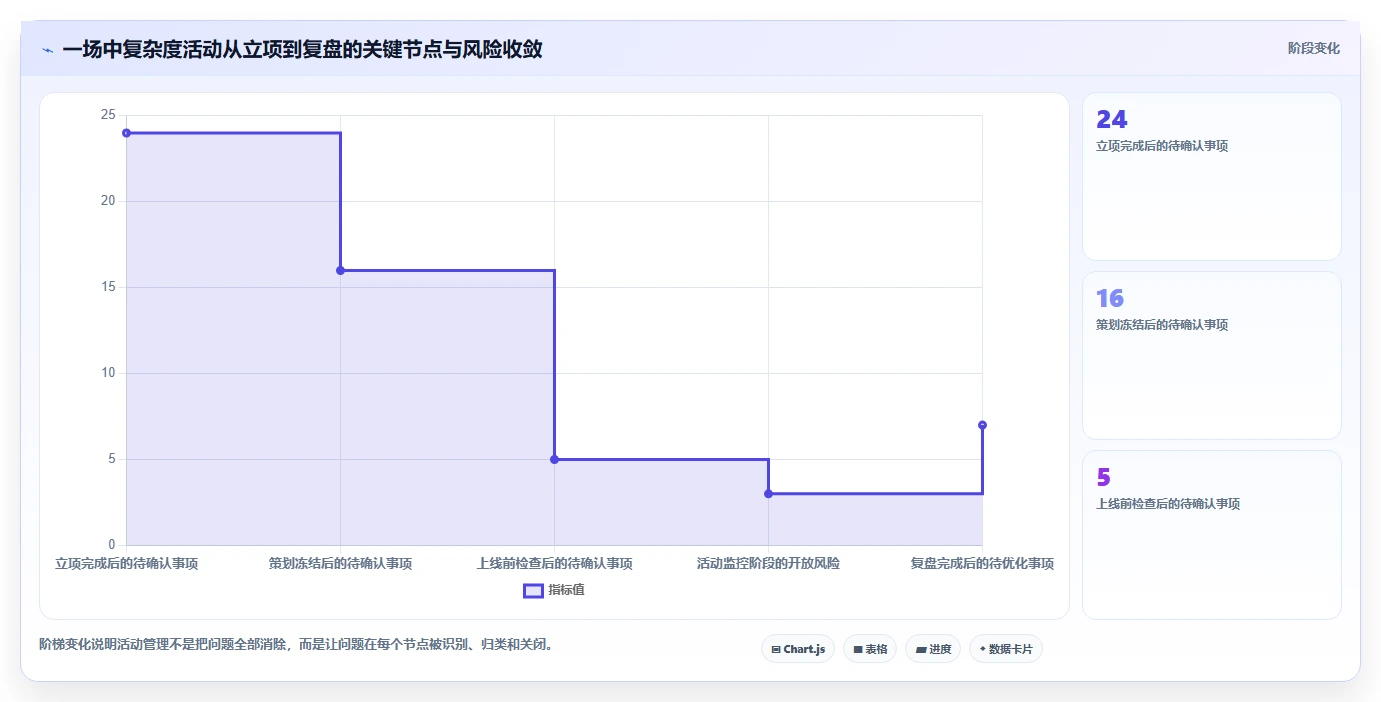
Task: Click x-axis label 活动监控阶段的开放风险
Action: tap(768, 564)
